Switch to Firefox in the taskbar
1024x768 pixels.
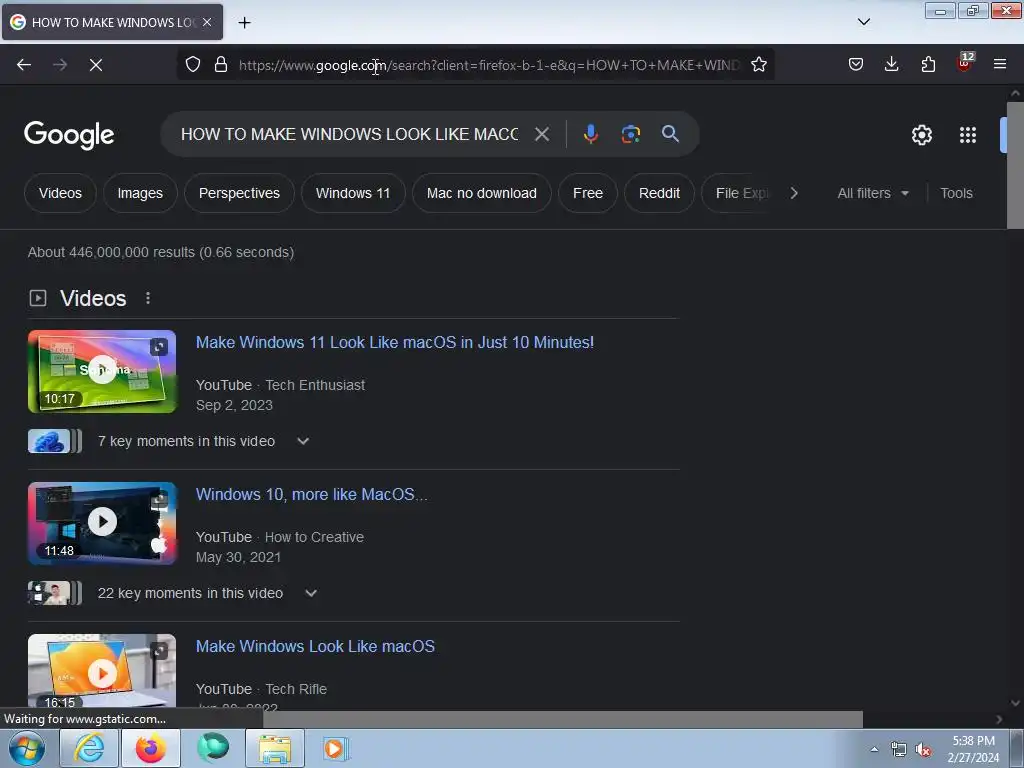[x=151, y=748]
